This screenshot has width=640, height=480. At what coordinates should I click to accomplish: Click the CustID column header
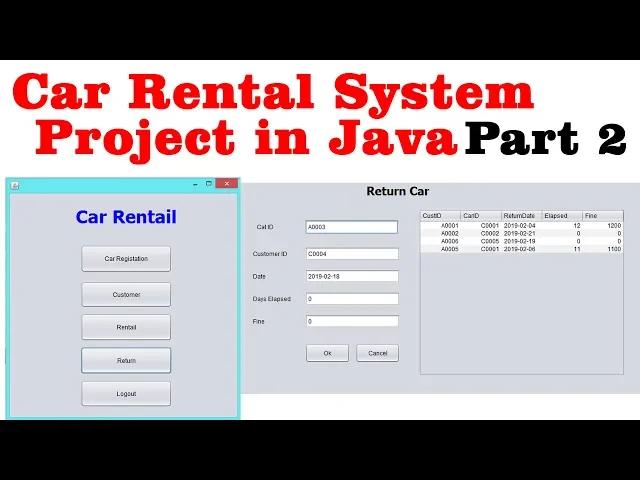click(x=441, y=216)
